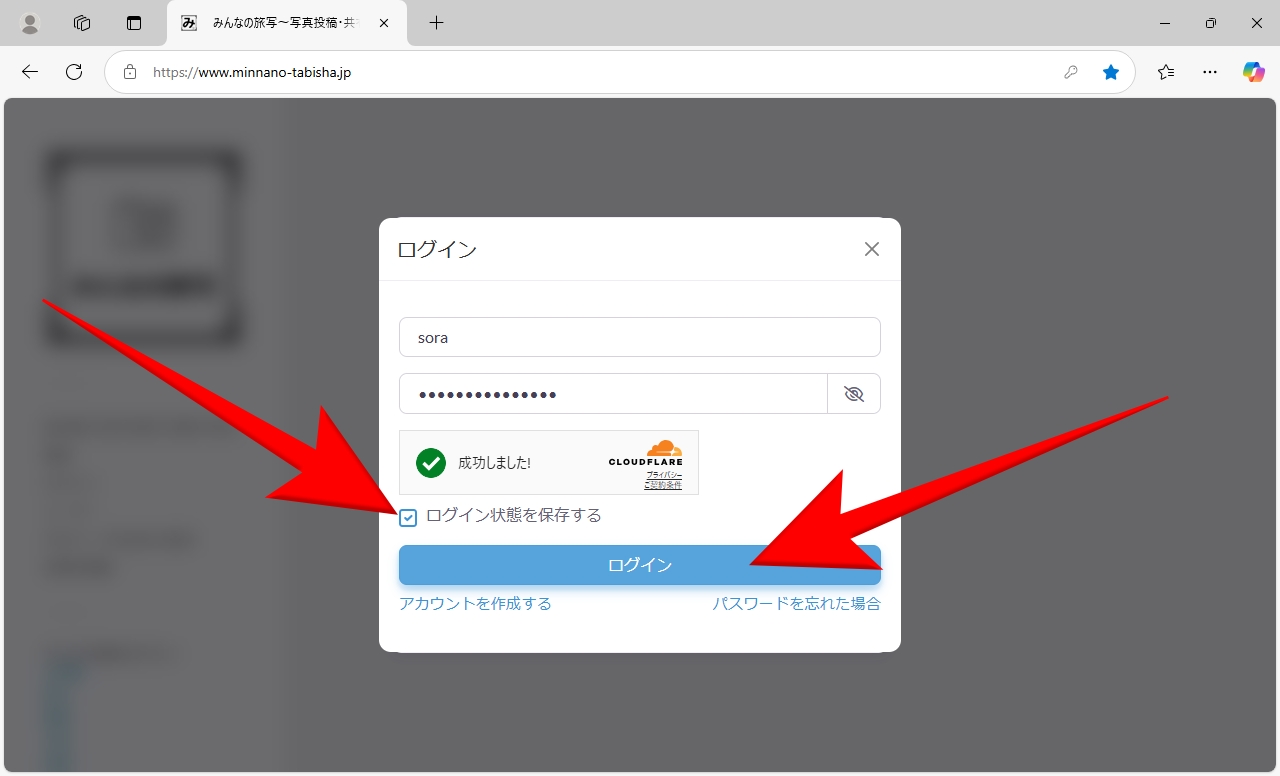Open a new tab with plus button
The height and width of the screenshot is (776, 1280).
(436, 23)
